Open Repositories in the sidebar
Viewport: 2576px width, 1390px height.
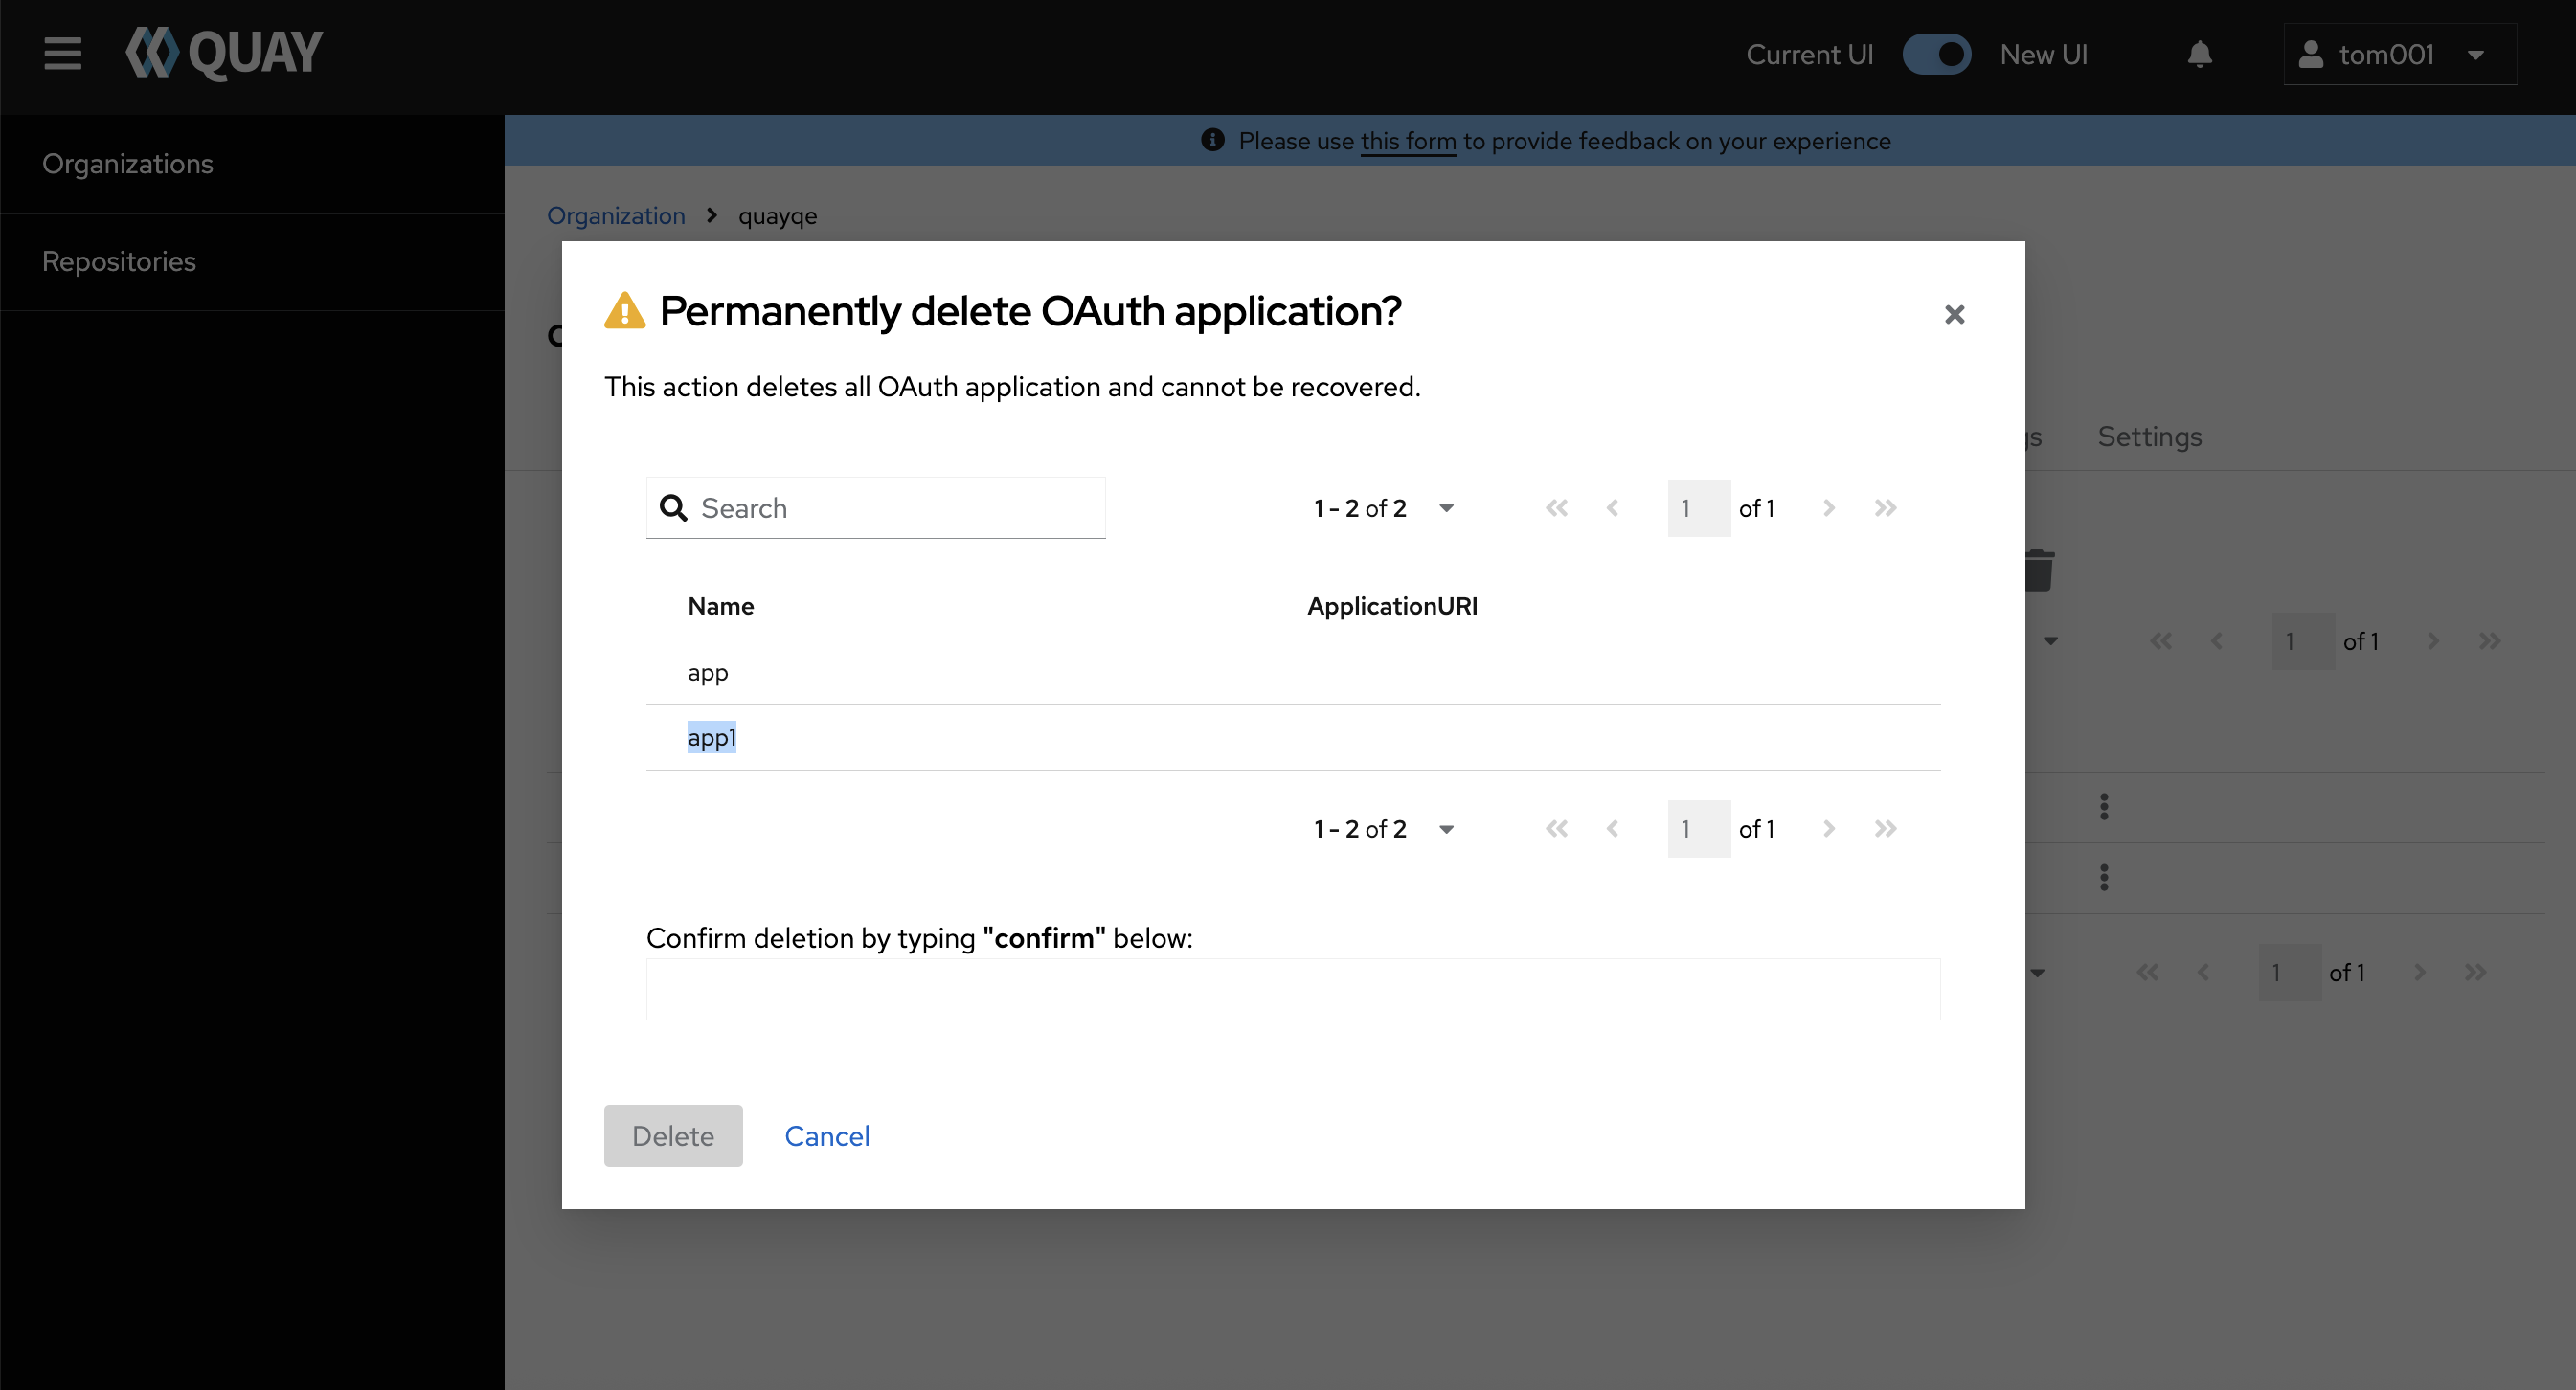click(119, 262)
